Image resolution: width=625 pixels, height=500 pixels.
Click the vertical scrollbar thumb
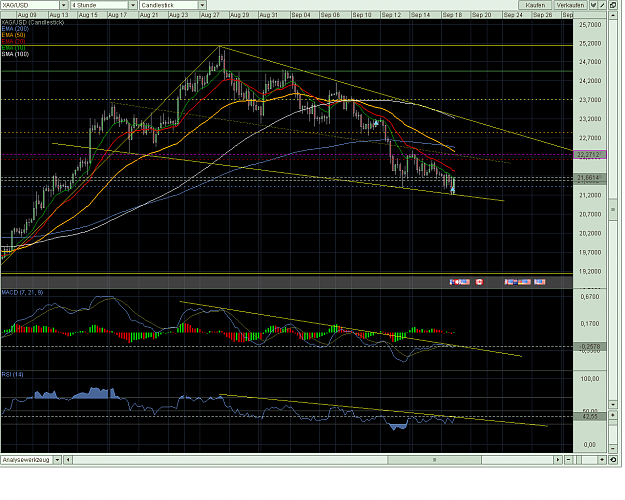613,209
